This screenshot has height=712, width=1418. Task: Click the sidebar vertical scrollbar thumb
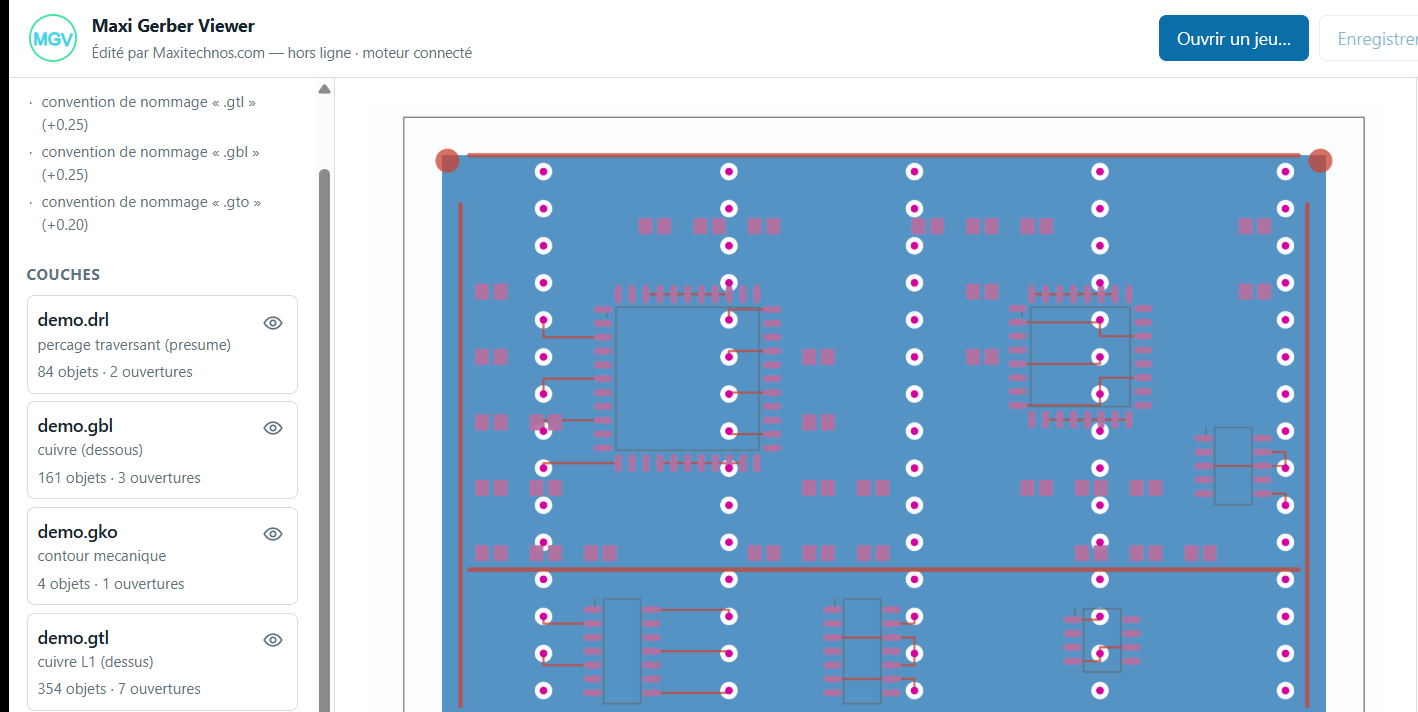pyautogui.click(x=324, y=440)
